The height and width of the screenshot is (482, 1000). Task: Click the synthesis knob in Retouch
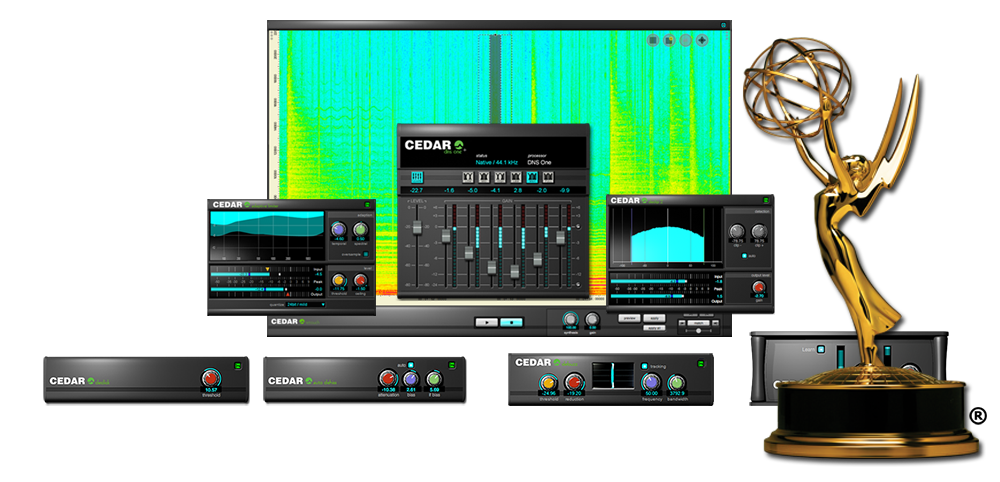tap(570, 318)
